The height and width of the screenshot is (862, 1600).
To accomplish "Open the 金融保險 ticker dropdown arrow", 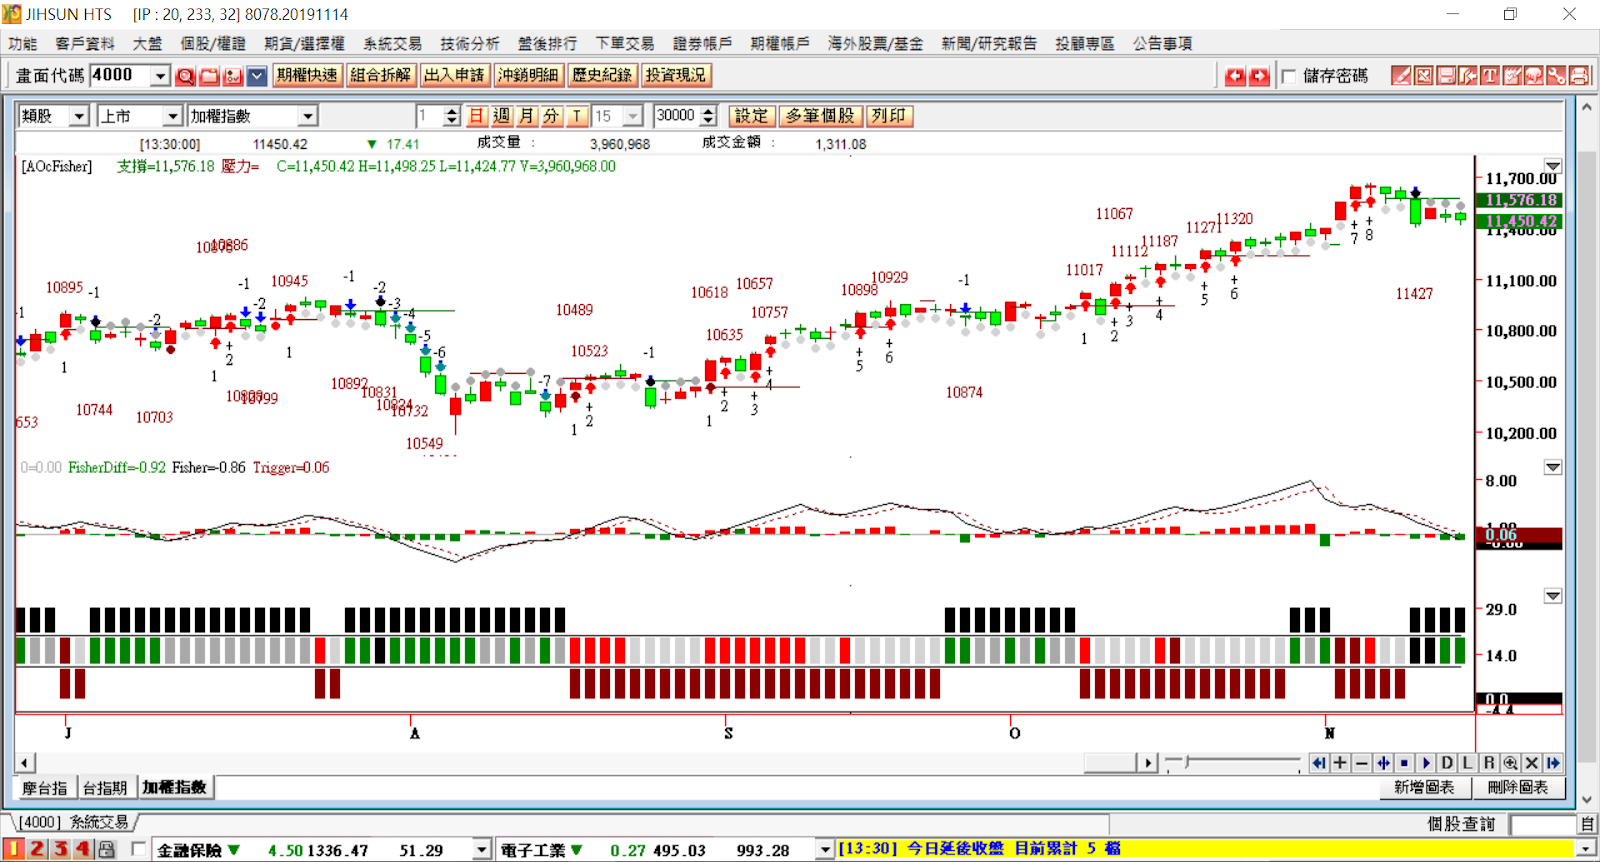I will [x=482, y=850].
